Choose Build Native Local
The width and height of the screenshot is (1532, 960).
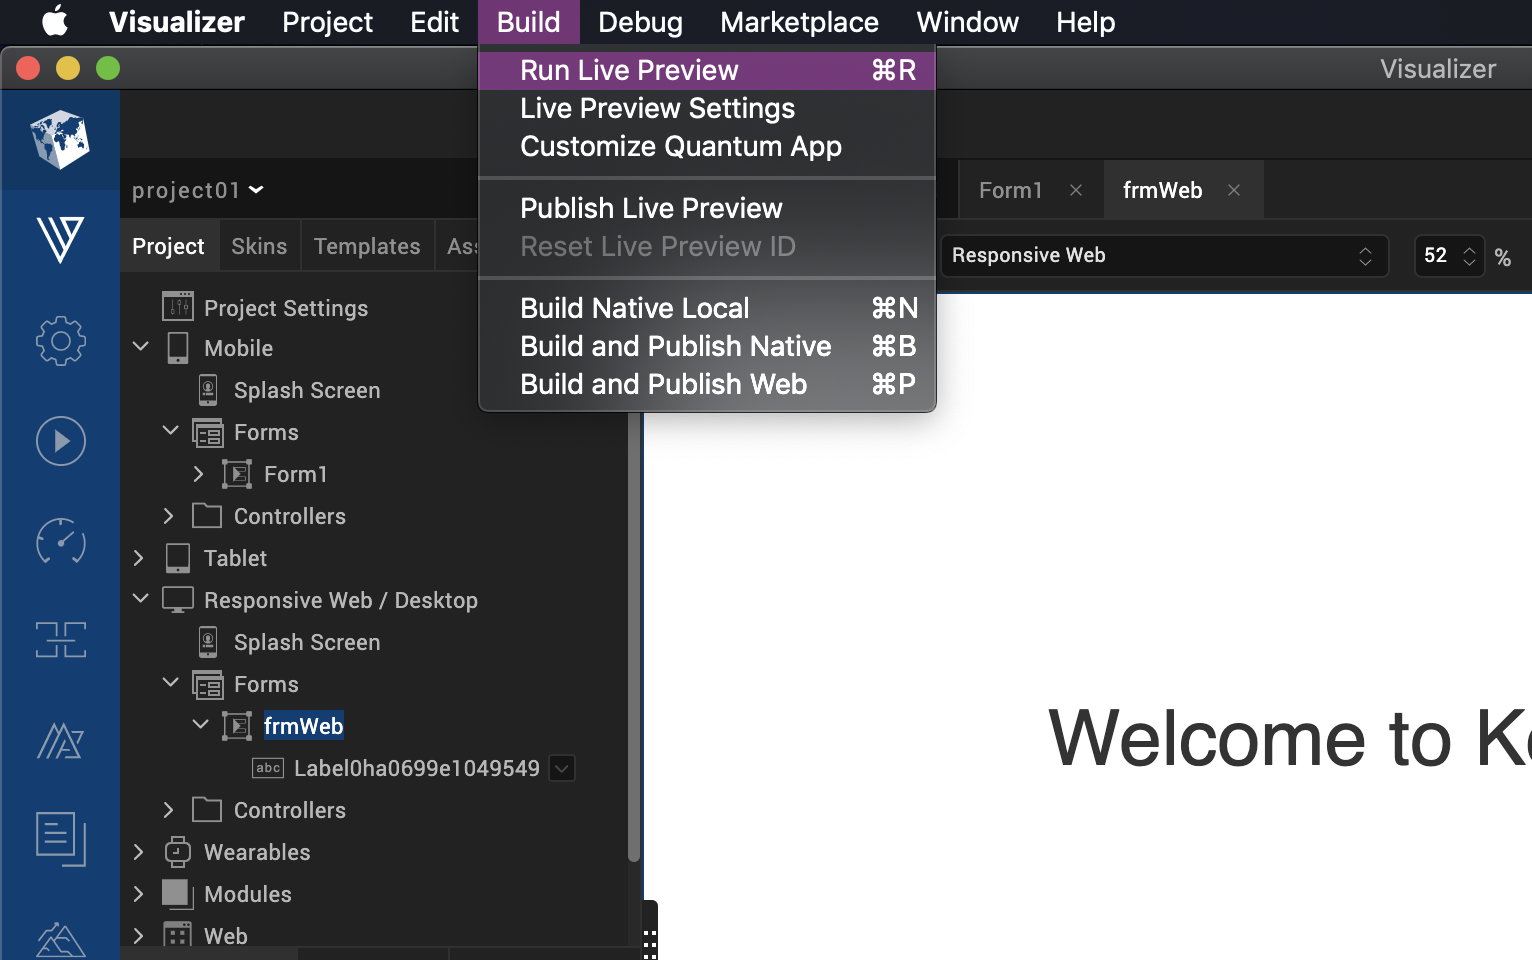click(x=707, y=308)
